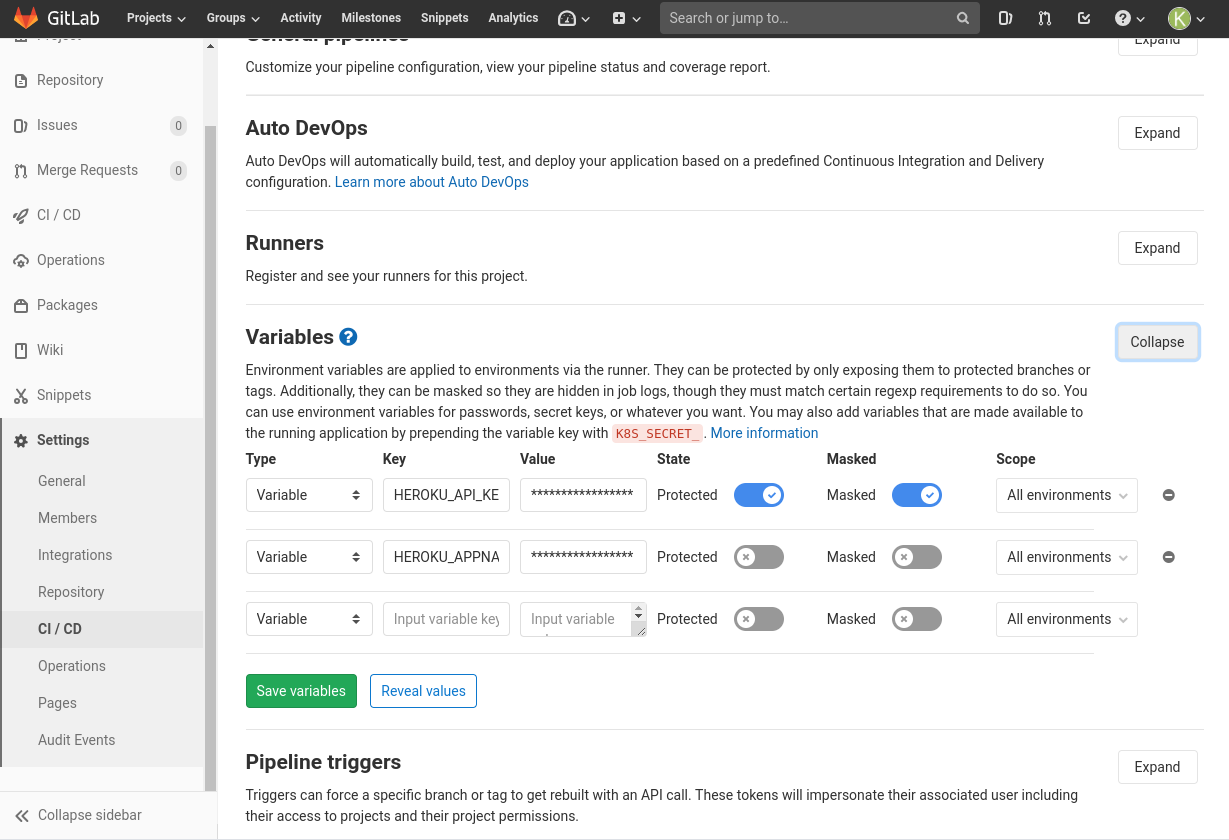Open the Merge Requests icon in top navbar
Viewport: 1229px width, 840px height.
(x=1045, y=18)
